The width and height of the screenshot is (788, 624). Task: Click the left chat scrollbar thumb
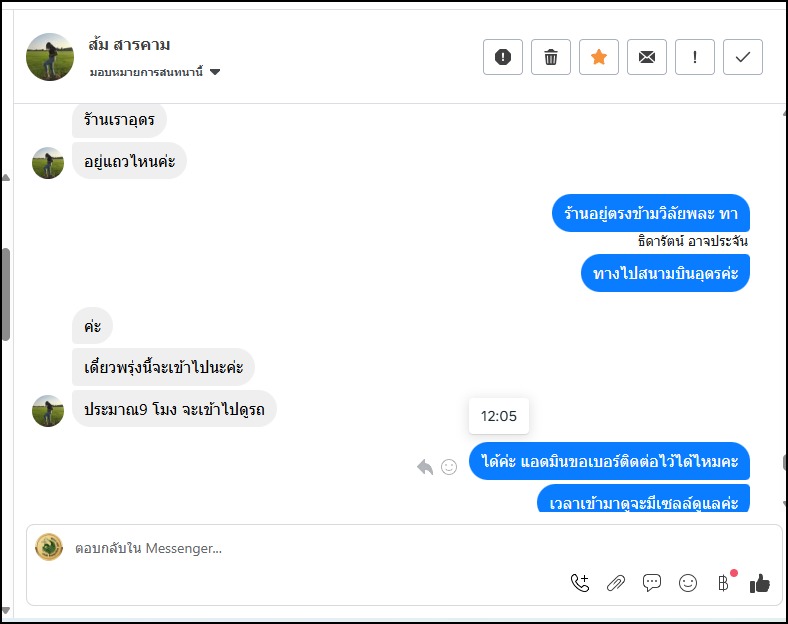pyautogui.click(x=6, y=295)
